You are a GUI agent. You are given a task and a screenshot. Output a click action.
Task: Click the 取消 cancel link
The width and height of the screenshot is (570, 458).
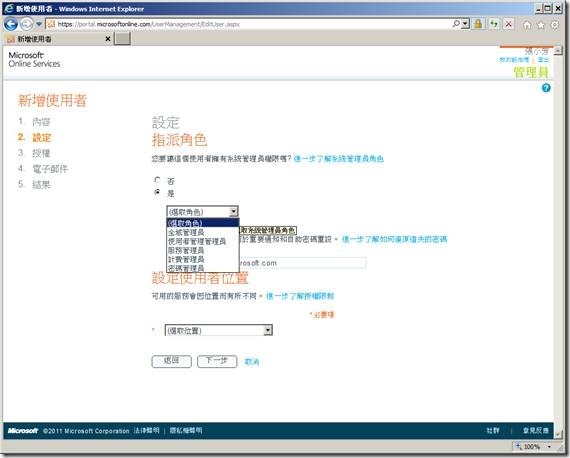coord(252,362)
